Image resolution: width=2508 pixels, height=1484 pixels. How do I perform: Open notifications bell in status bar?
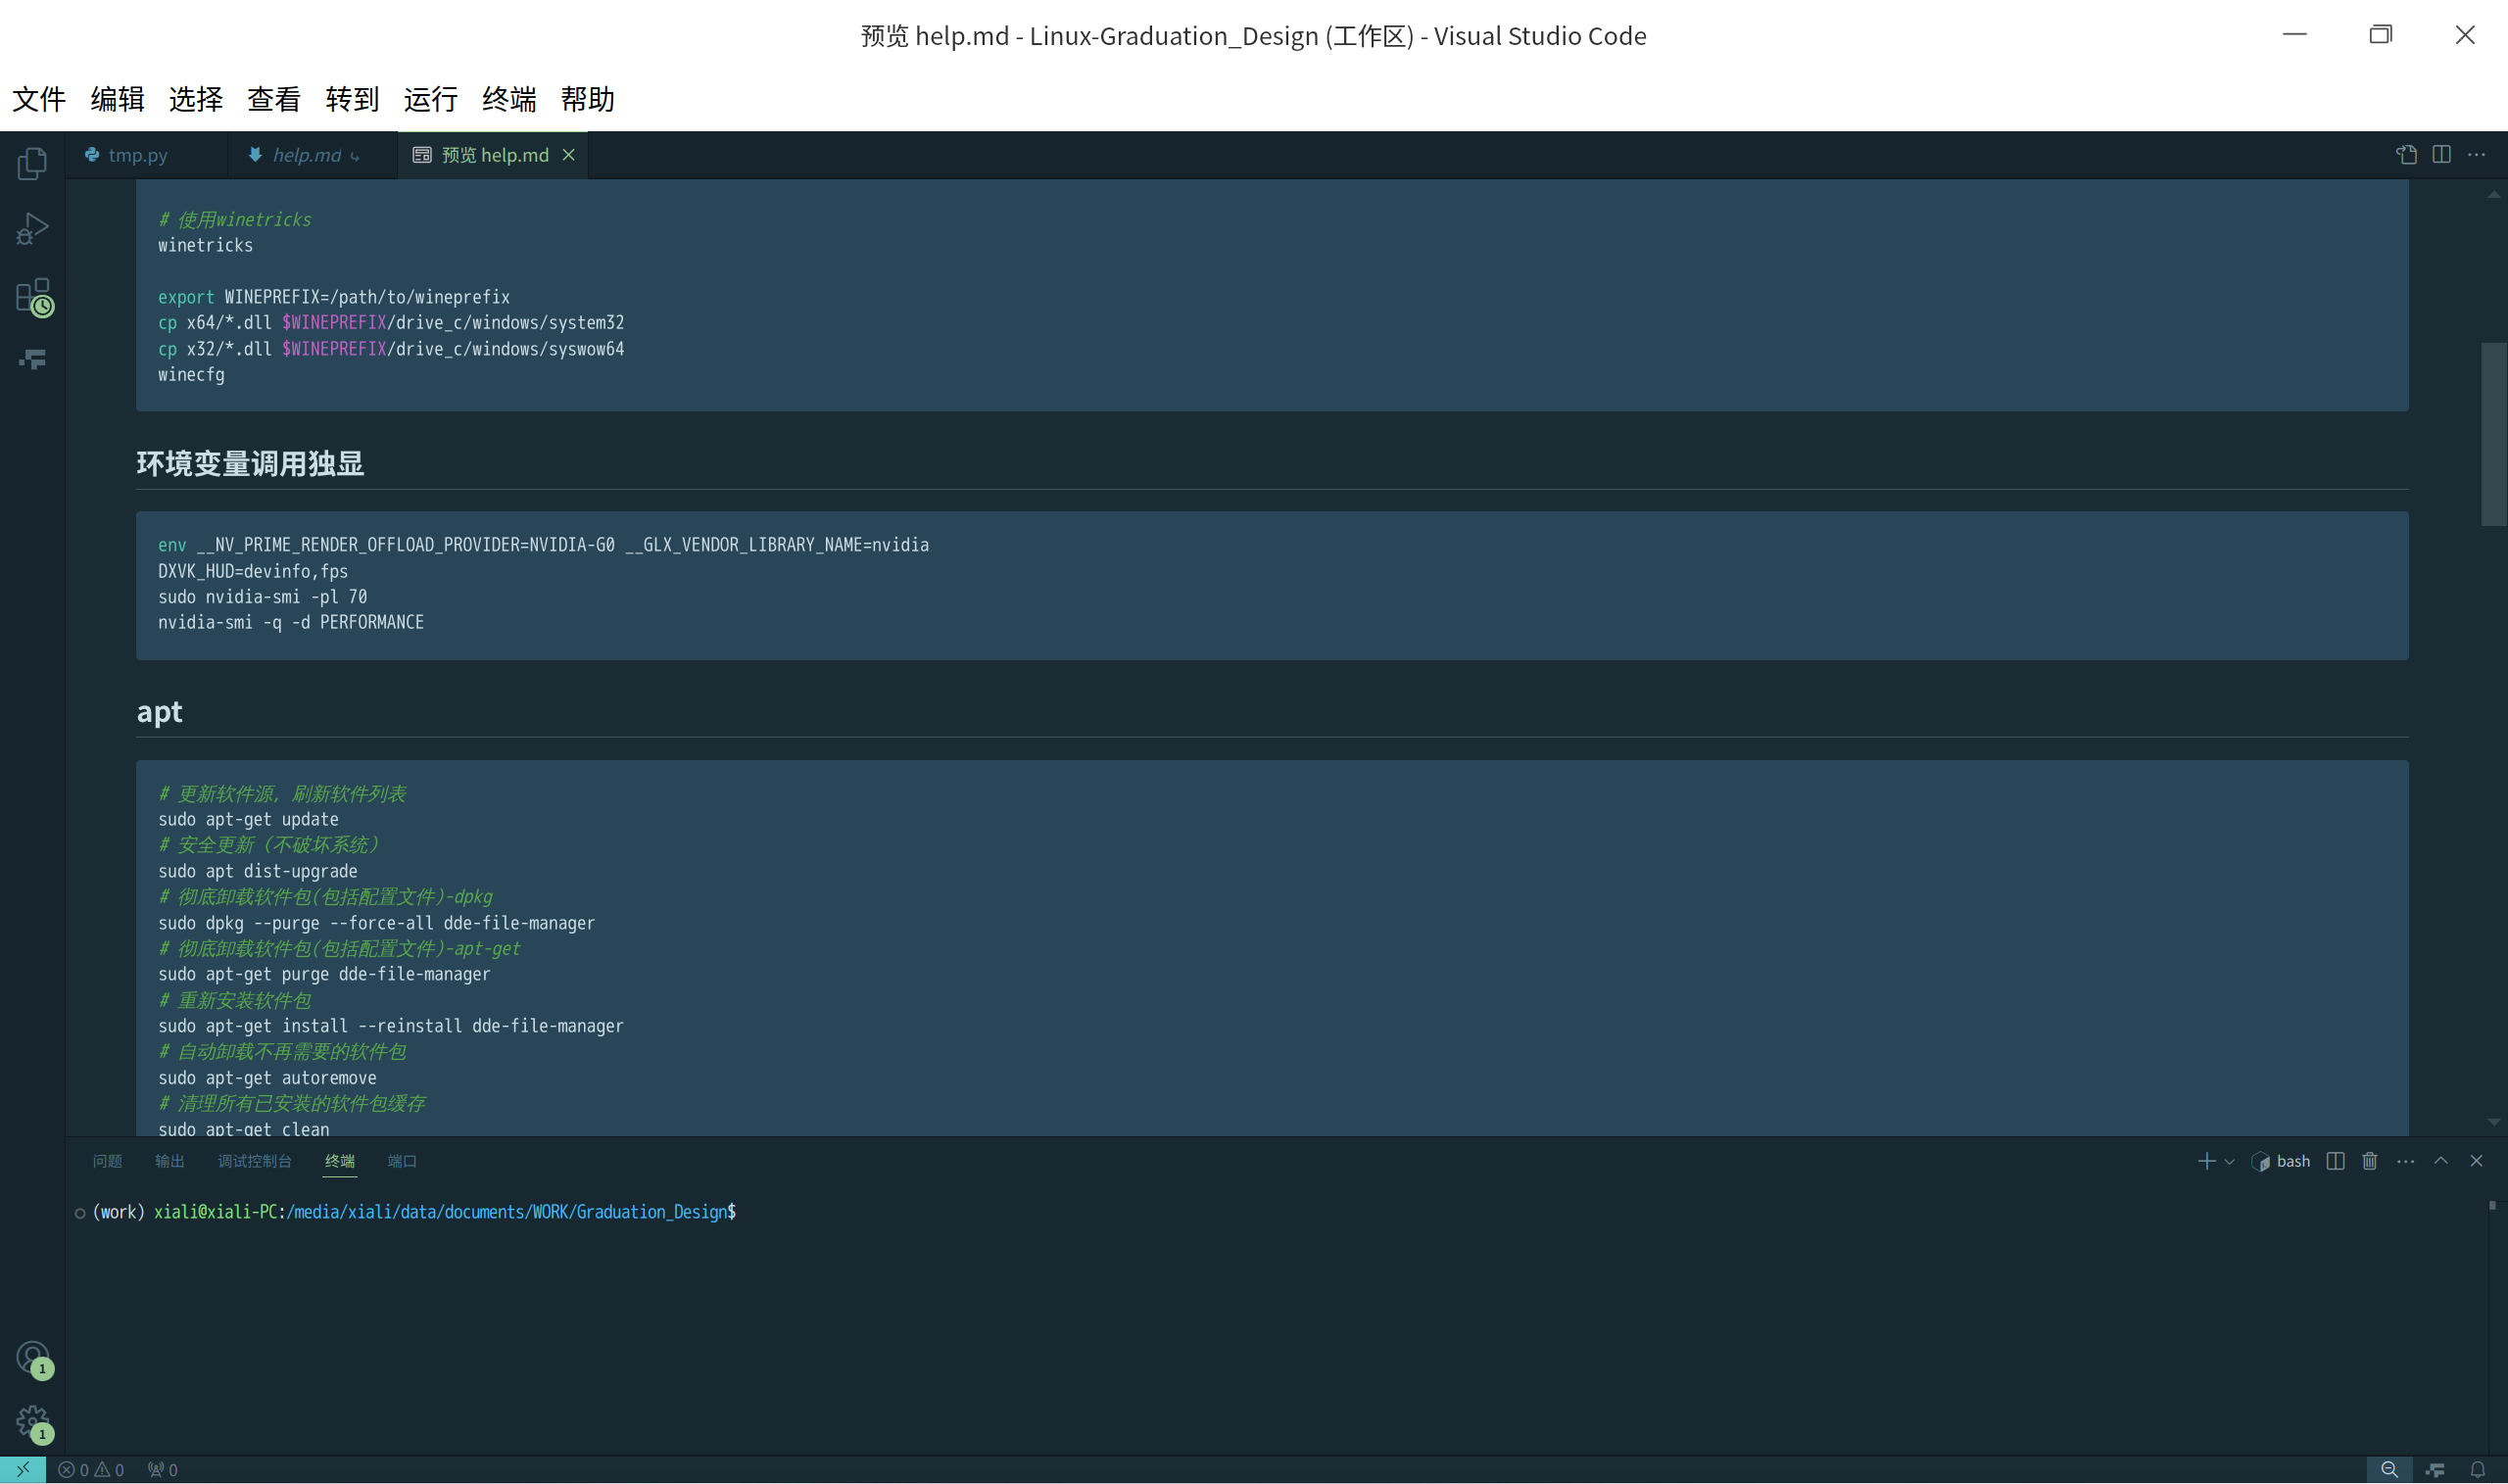2477,1469
